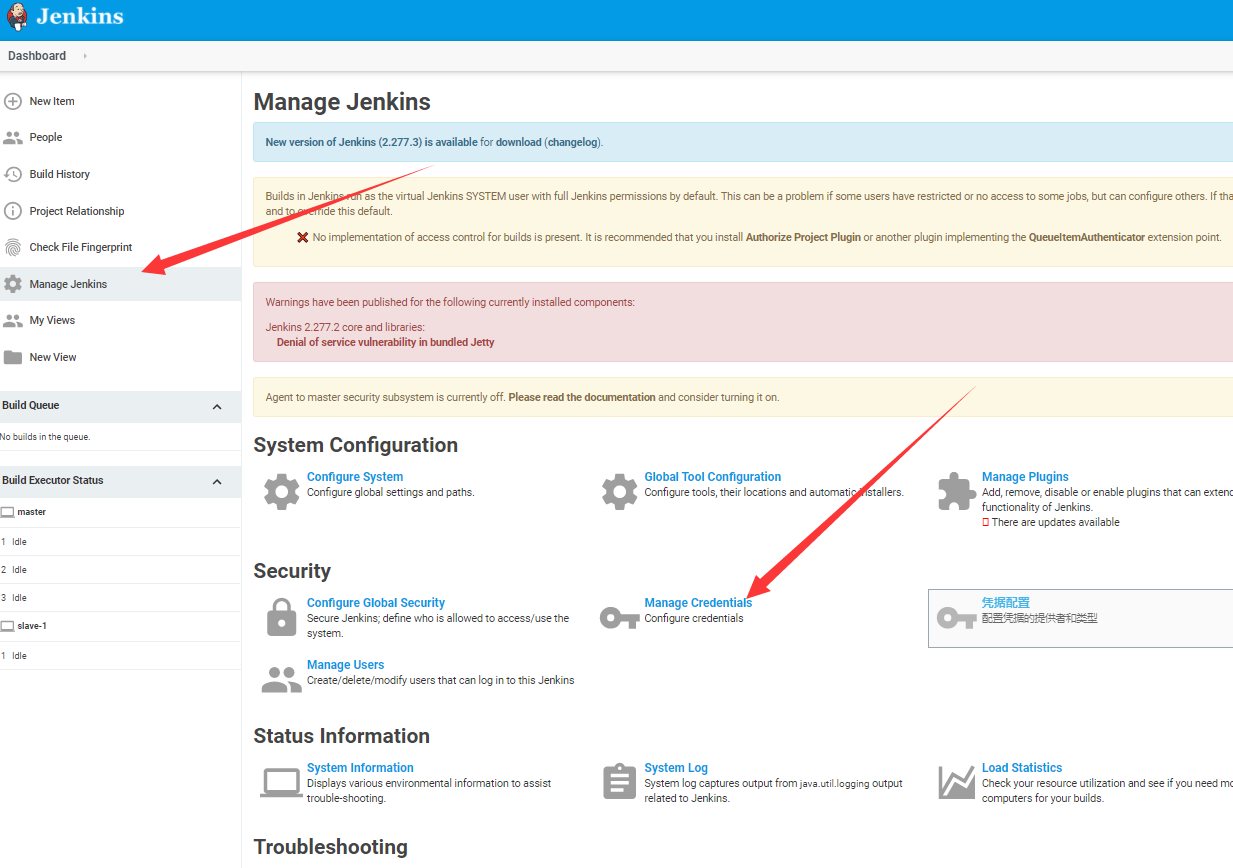Open the Dashboard breadcrumb dropdown arrow
The width and height of the screenshot is (1233, 868).
pos(85,56)
